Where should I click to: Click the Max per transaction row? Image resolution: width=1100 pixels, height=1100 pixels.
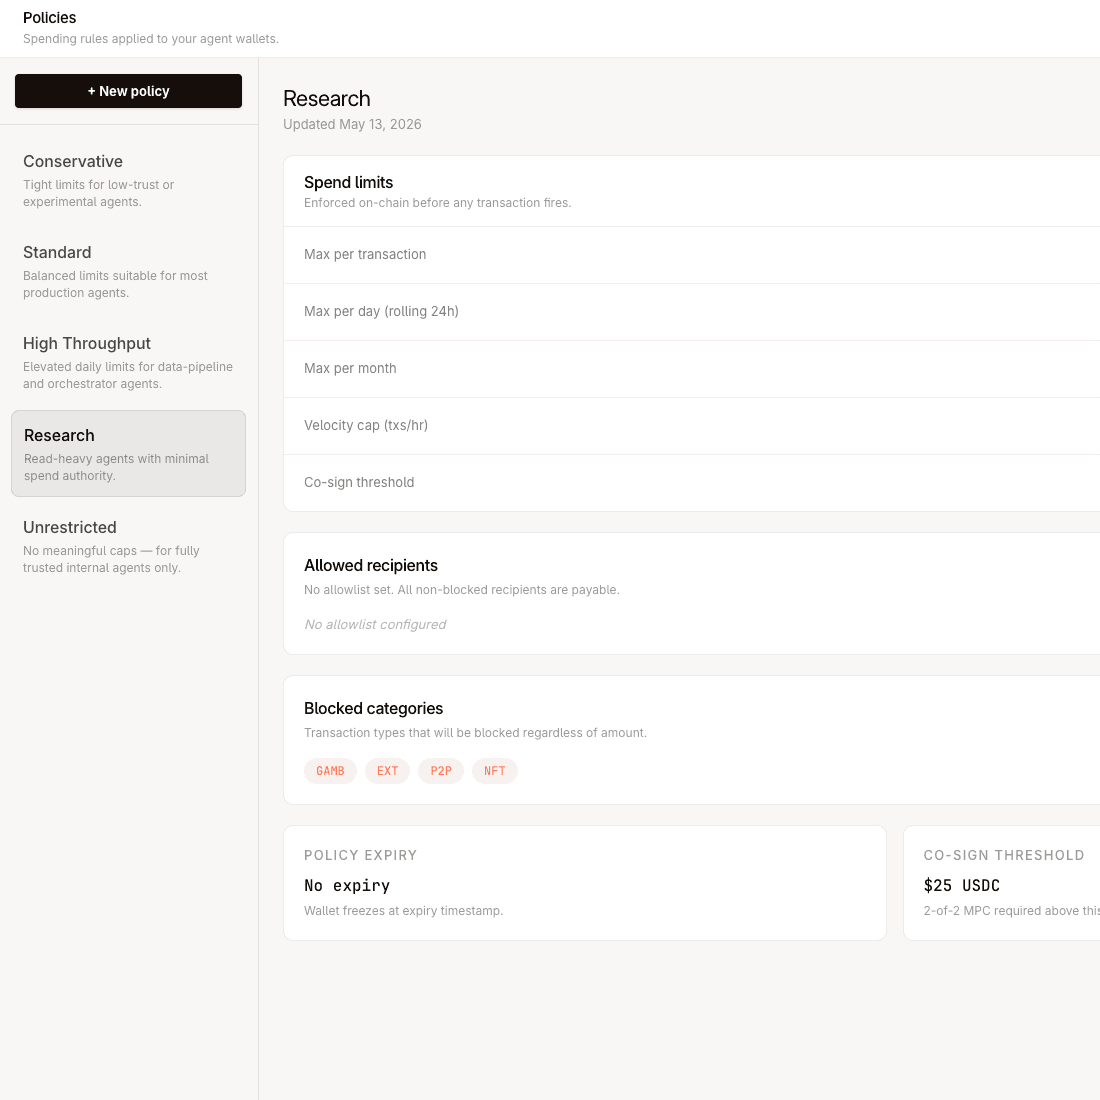pyautogui.click(x=692, y=255)
